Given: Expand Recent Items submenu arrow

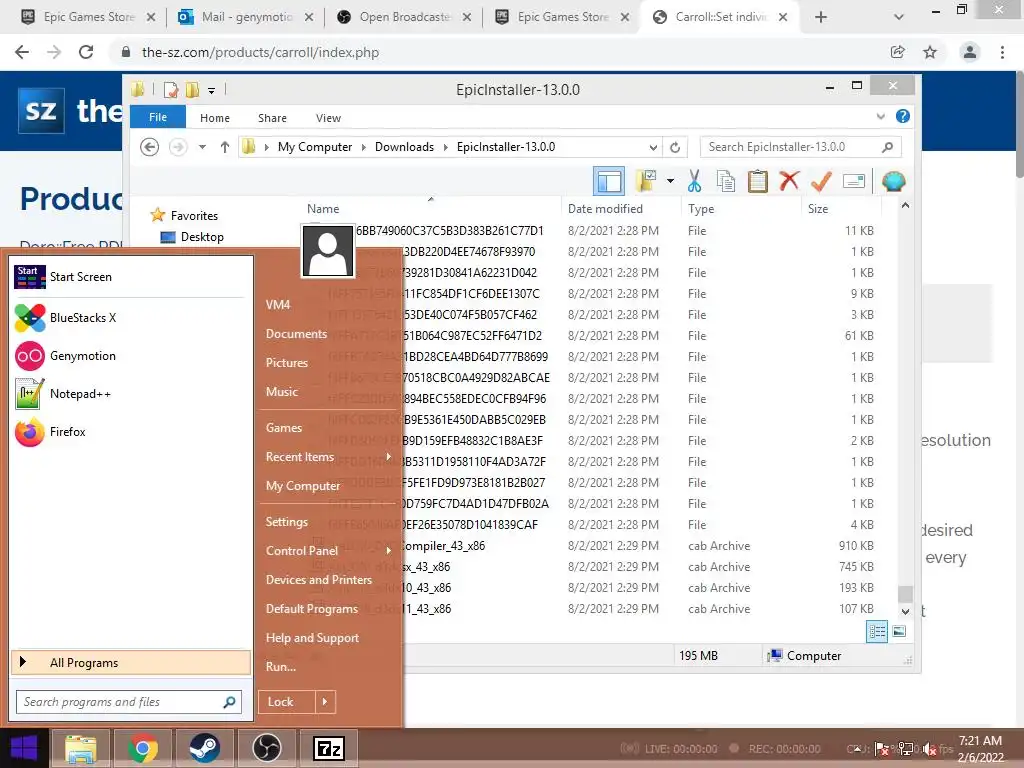Looking at the screenshot, I should [389, 456].
